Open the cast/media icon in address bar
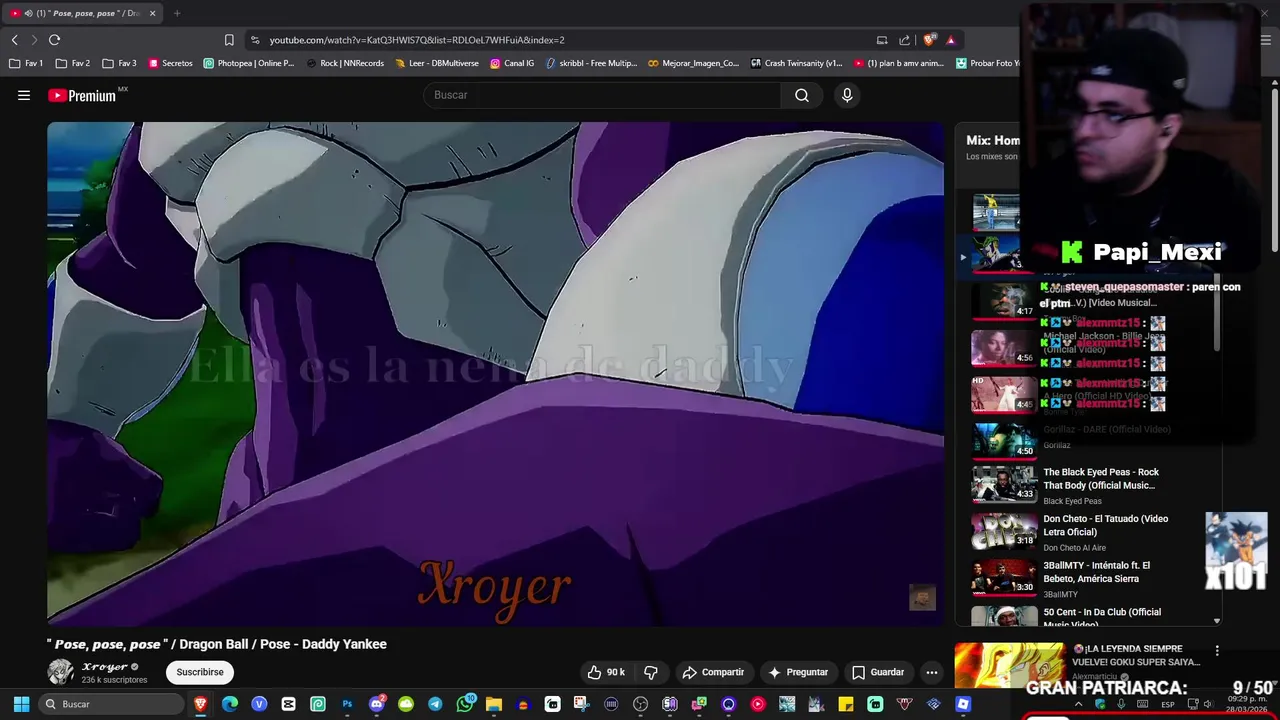 (882, 40)
